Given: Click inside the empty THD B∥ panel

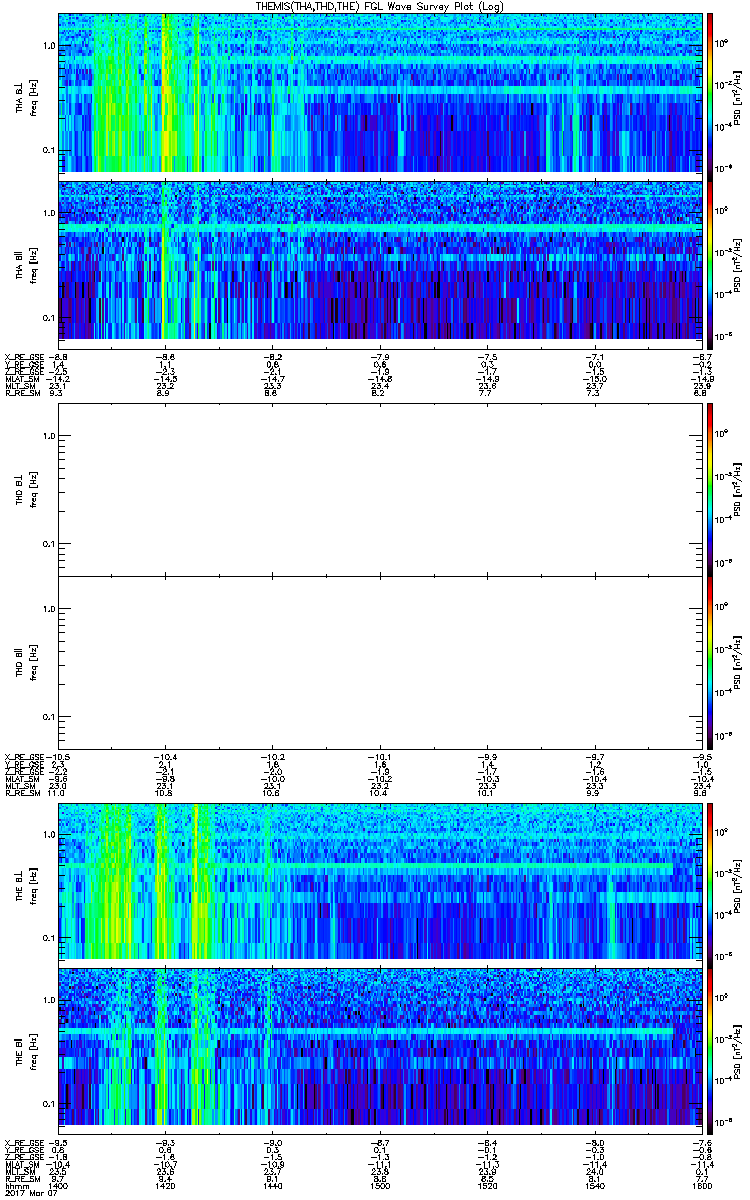Looking at the screenshot, I should 379,663.
